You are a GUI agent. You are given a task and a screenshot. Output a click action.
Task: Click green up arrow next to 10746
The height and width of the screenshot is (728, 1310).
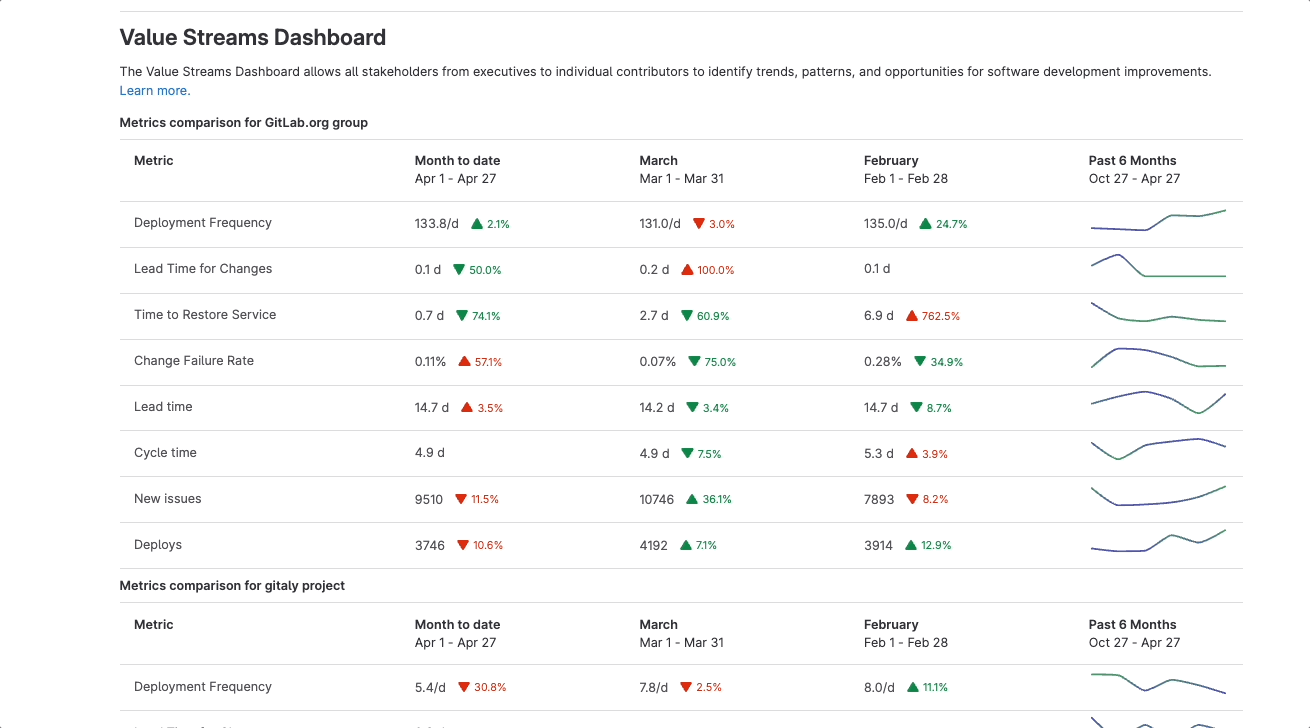click(692, 499)
